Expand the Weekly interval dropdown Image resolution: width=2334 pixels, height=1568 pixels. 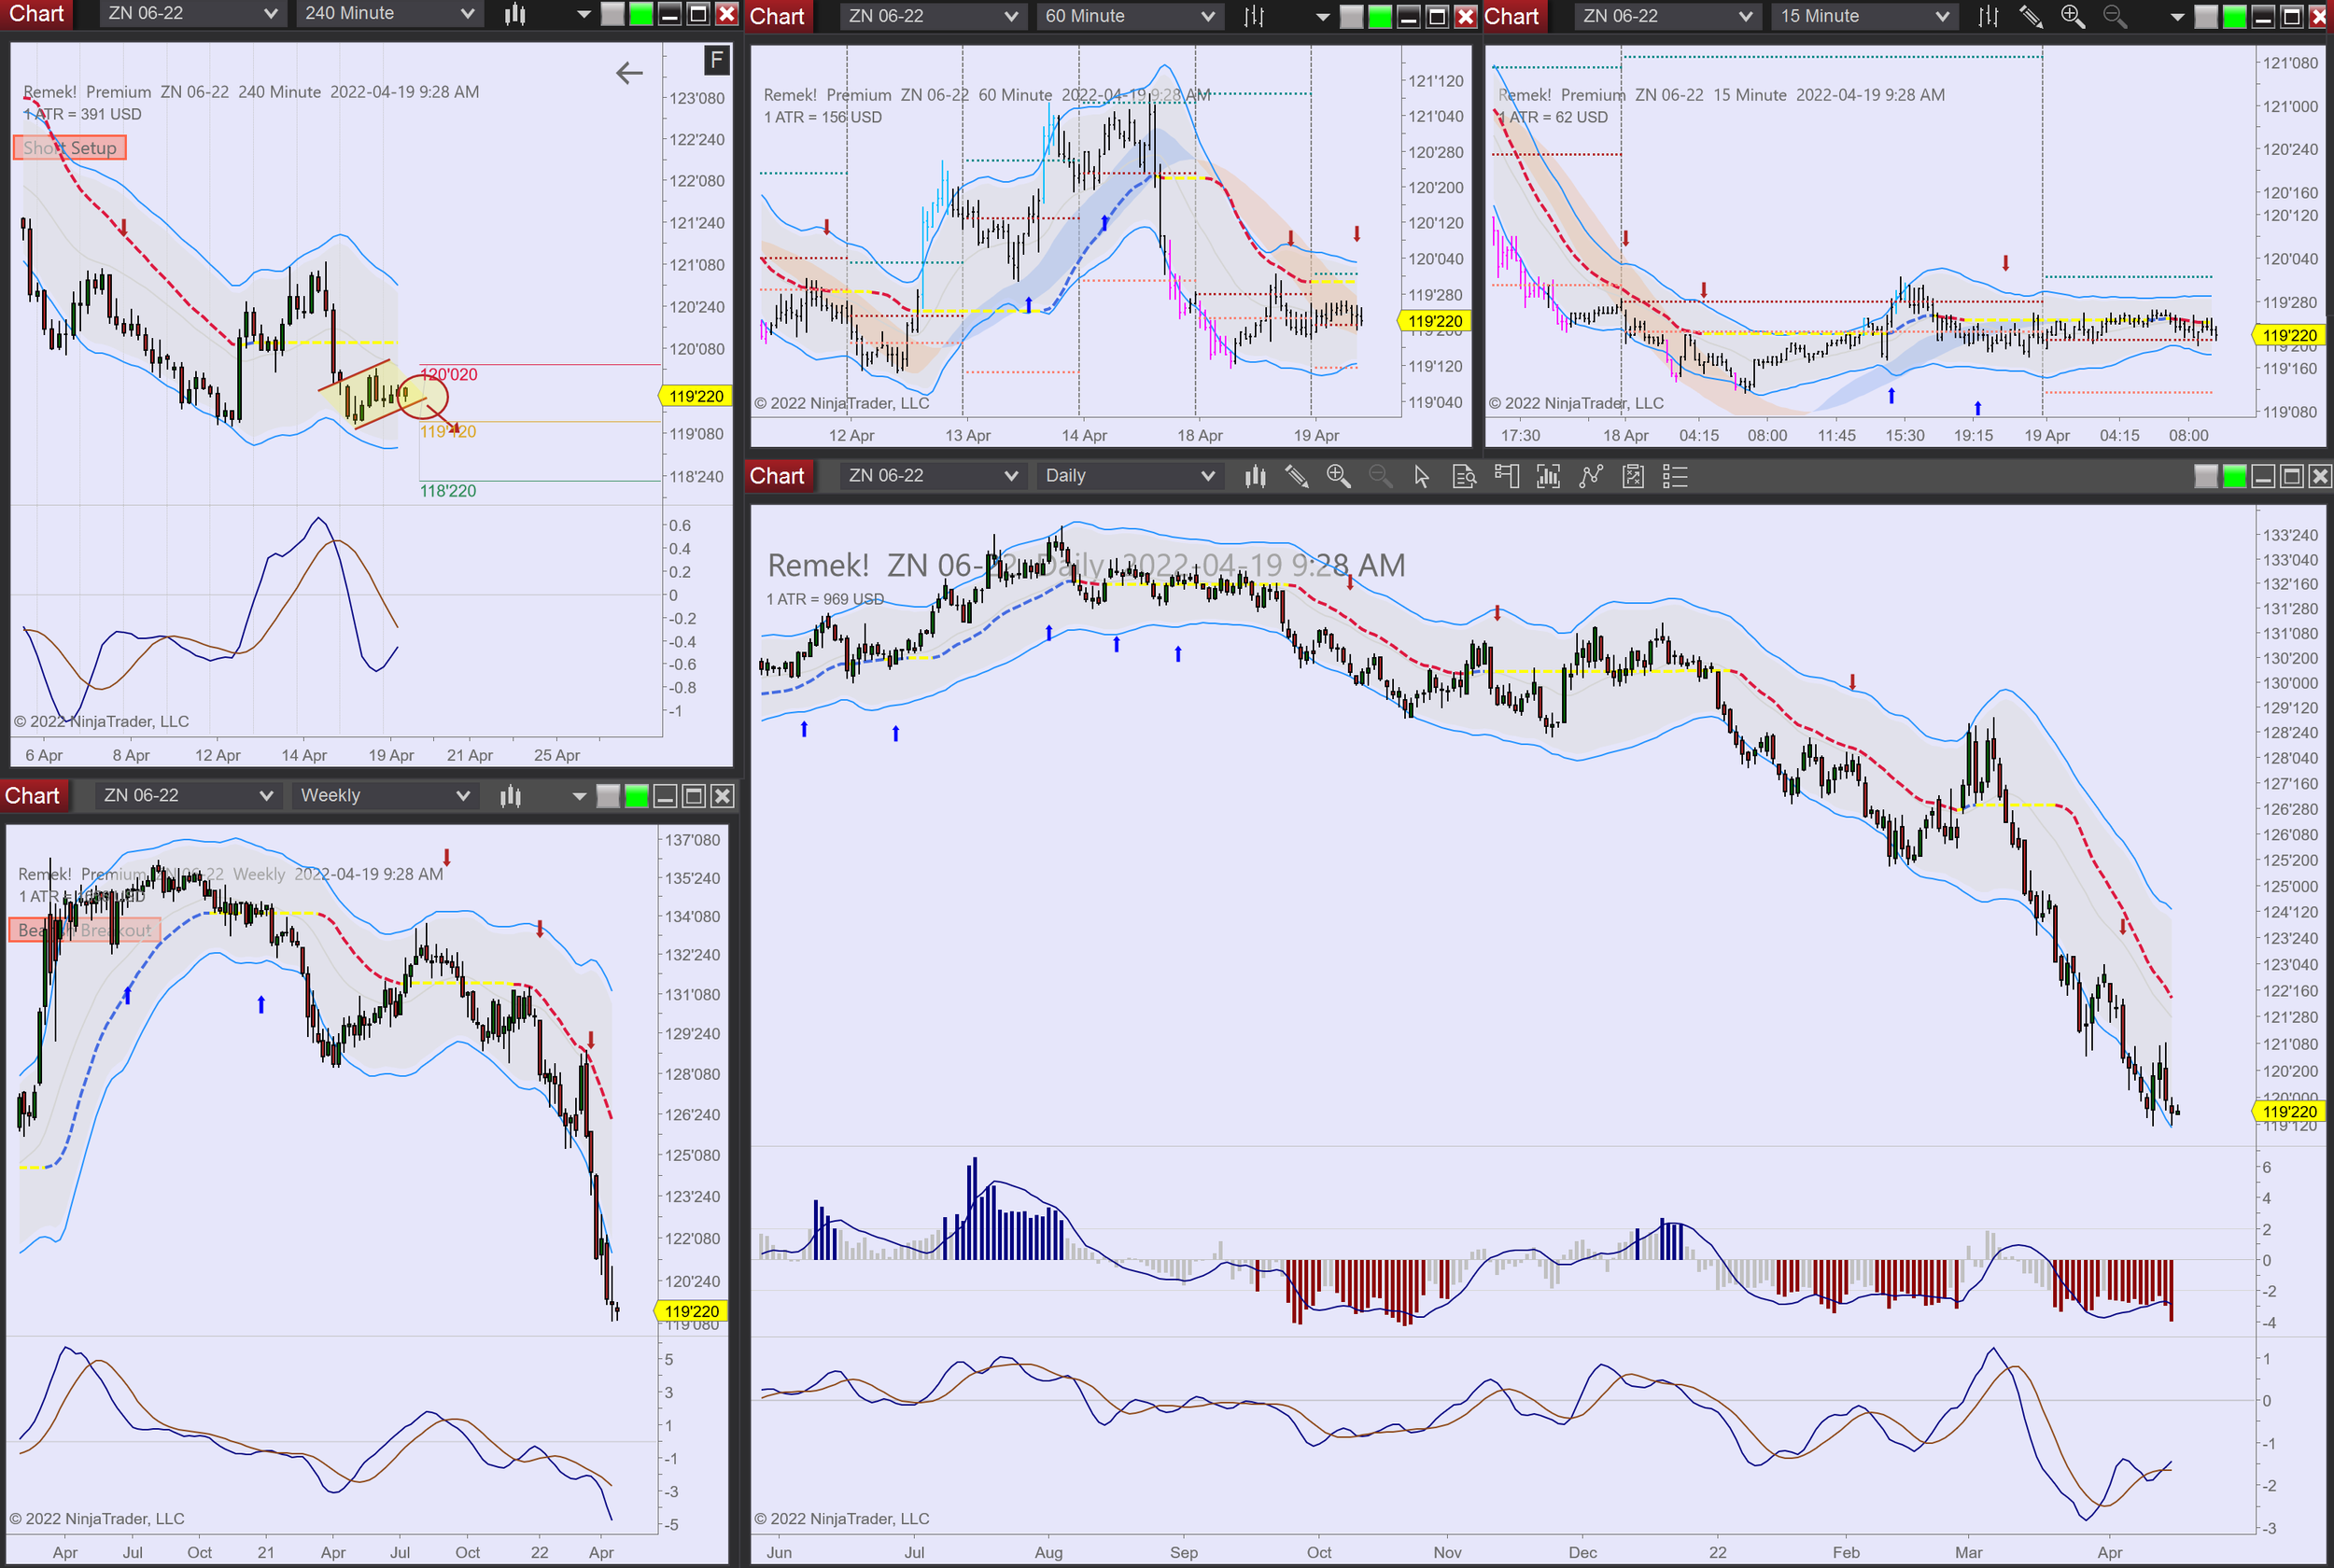point(384,796)
